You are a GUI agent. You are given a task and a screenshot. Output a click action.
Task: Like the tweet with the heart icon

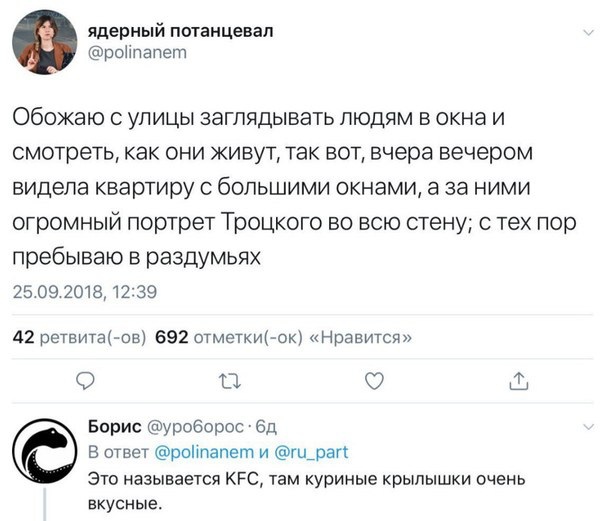click(x=373, y=381)
